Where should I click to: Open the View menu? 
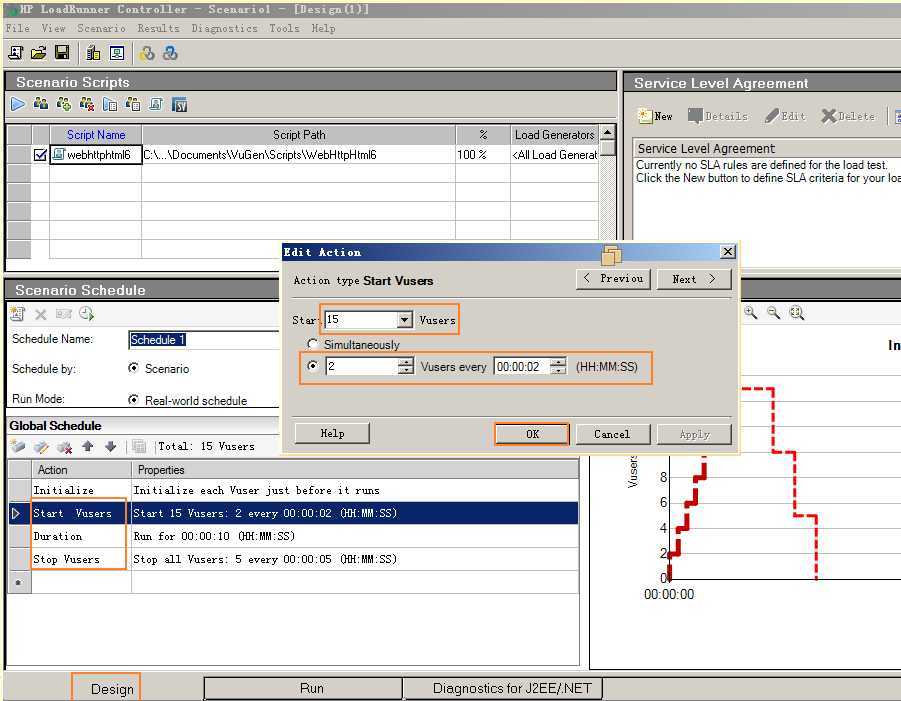[53, 28]
